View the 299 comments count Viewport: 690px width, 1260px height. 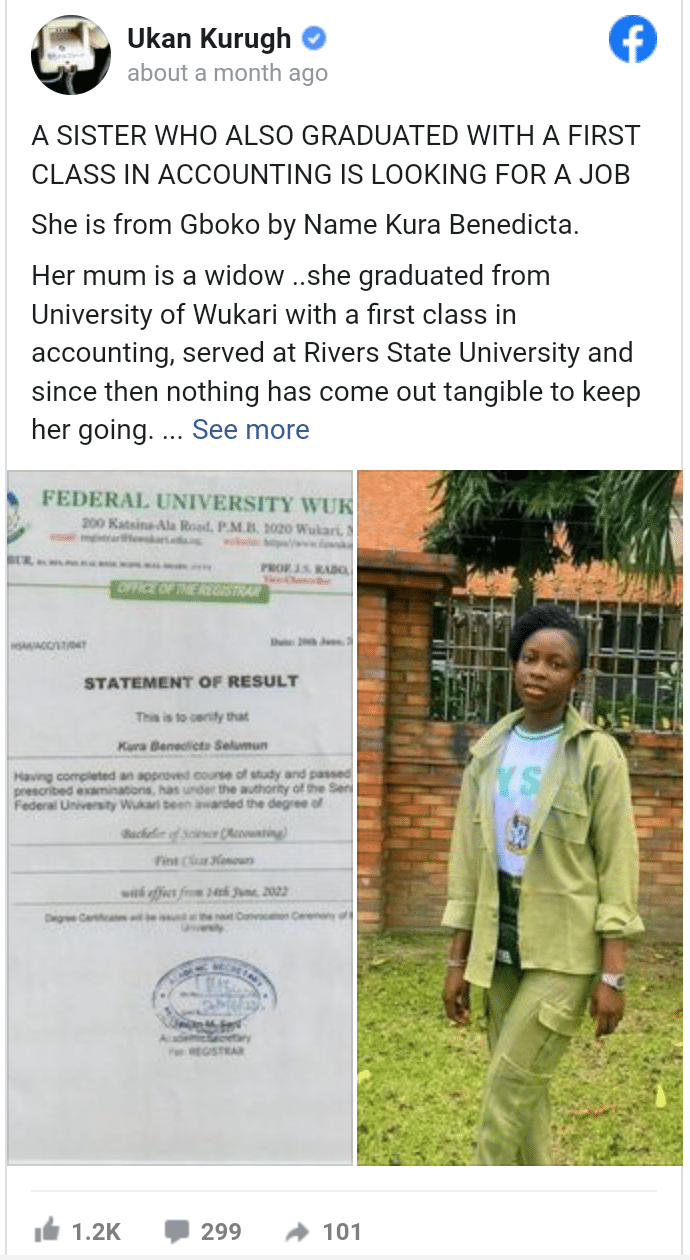221,1231
